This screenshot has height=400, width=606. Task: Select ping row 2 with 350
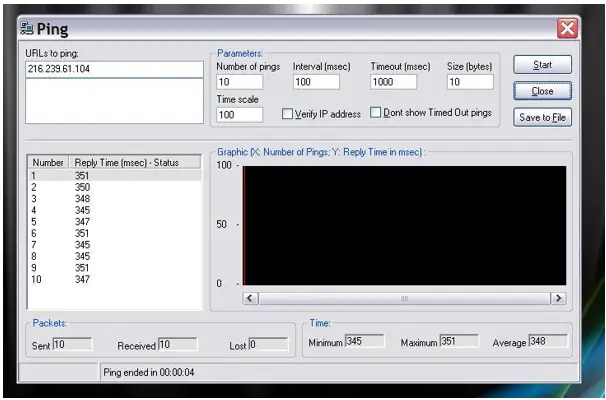115,187
